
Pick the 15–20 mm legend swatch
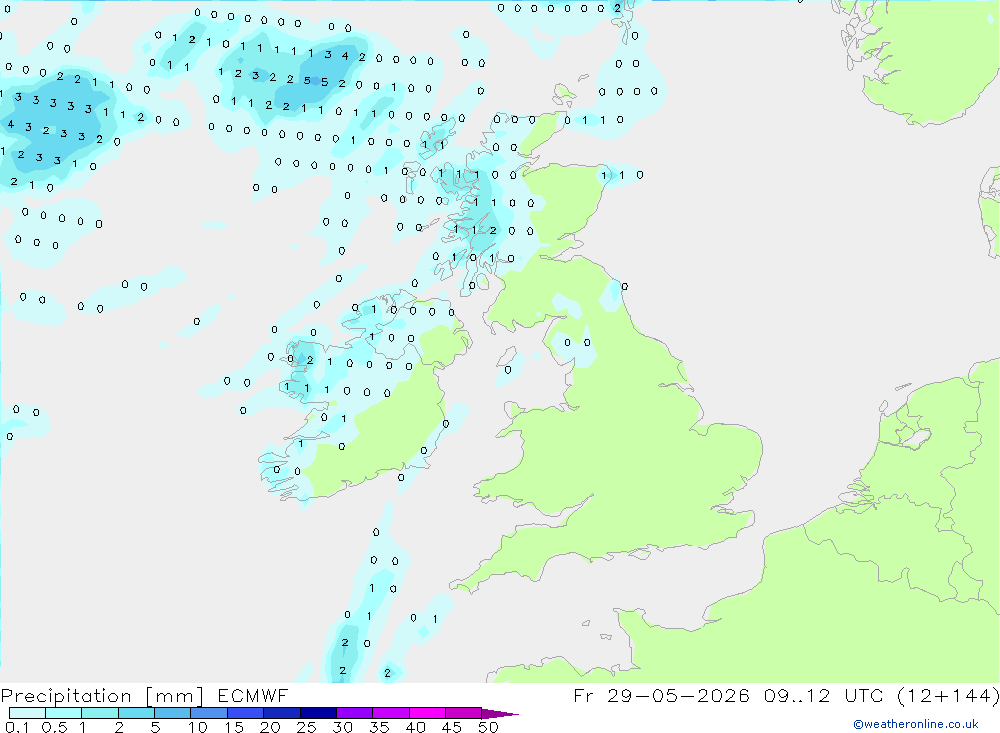(245, 713)
